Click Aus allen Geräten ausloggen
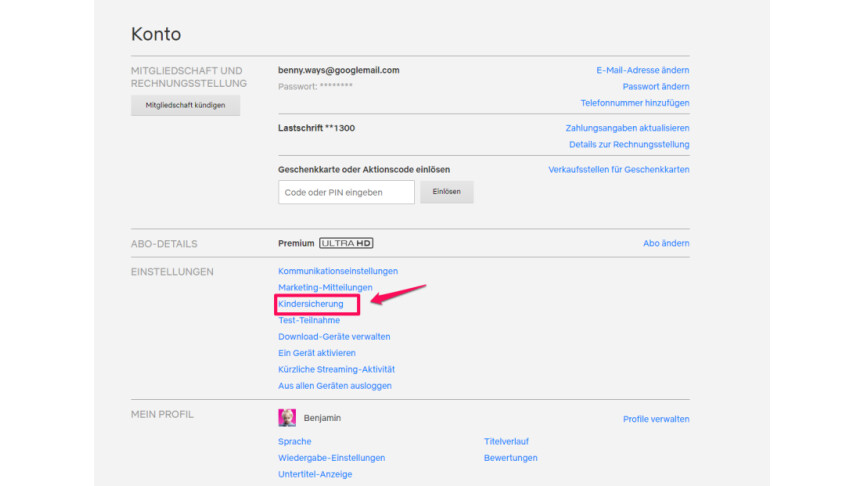Screen dimensions: 864x486 tap(335, 386)
